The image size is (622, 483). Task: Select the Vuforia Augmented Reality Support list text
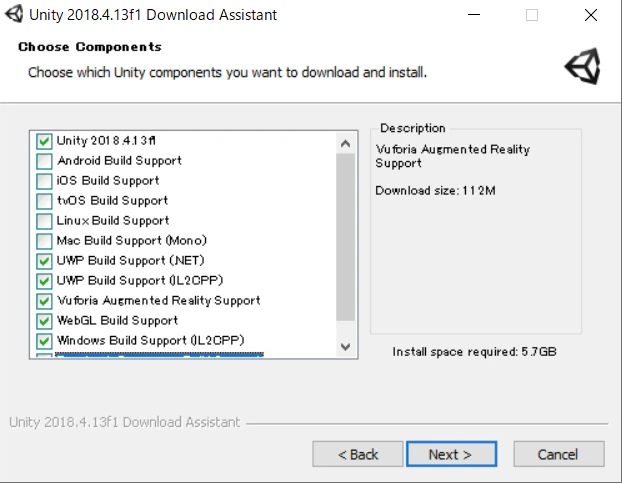coord(159,301)
